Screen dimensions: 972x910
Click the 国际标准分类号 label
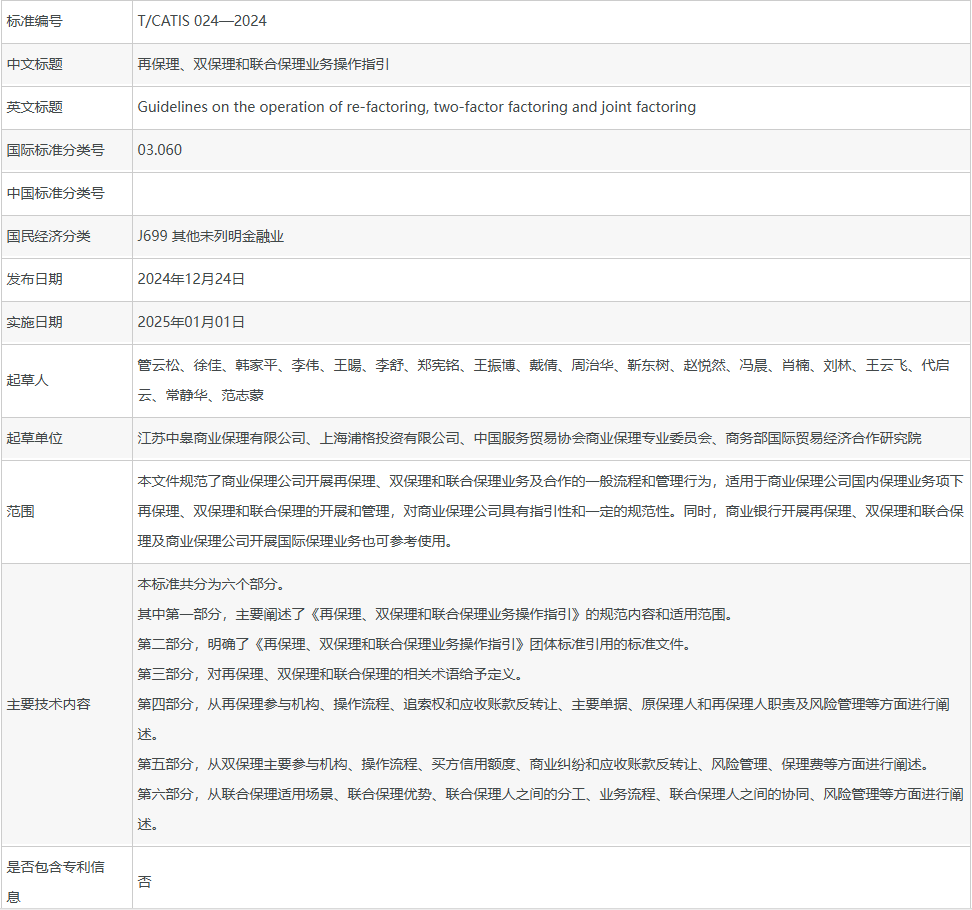coord(55,150)
